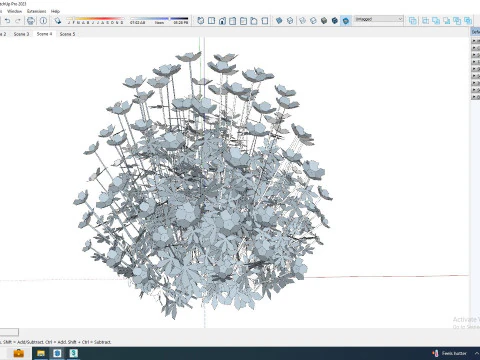Image resolution: width=480 pixels, height=360 pixels.
Task: Apply the Shaded with Textures style
Action: (x=335, y=21)
